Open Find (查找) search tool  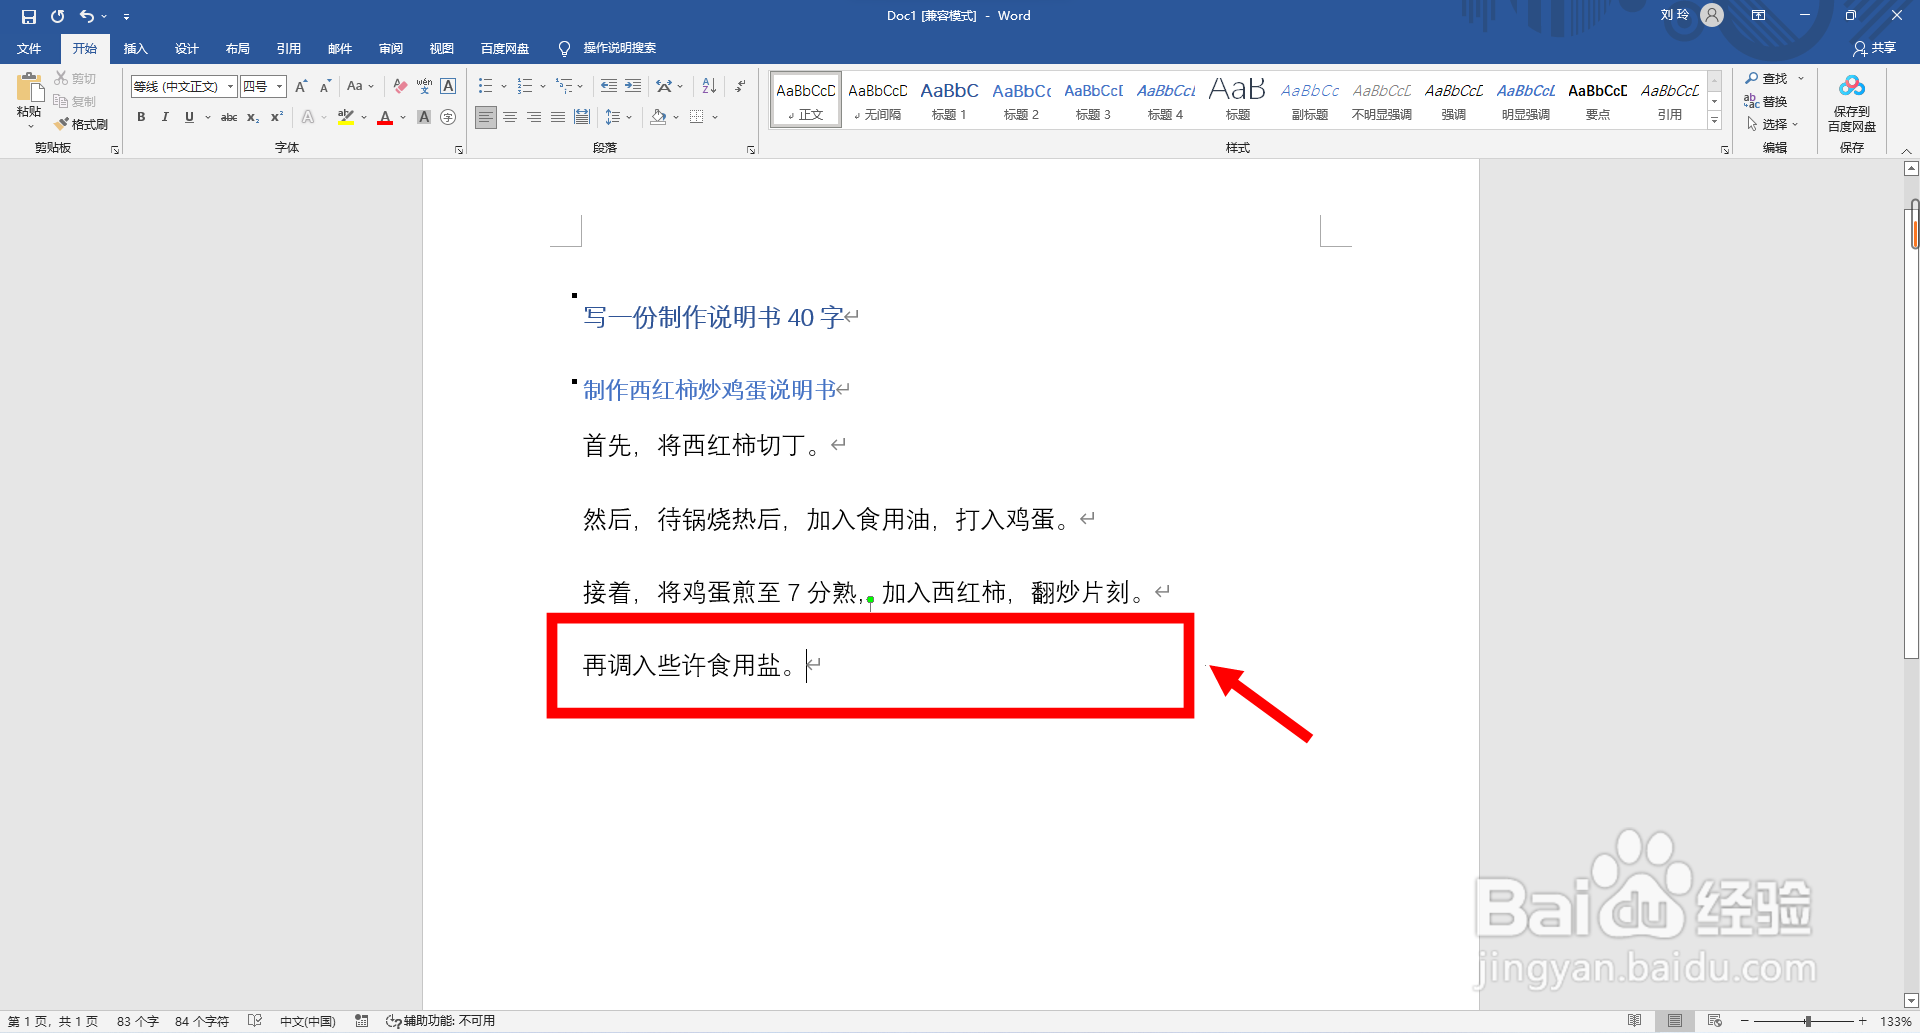pos(1767,78)
